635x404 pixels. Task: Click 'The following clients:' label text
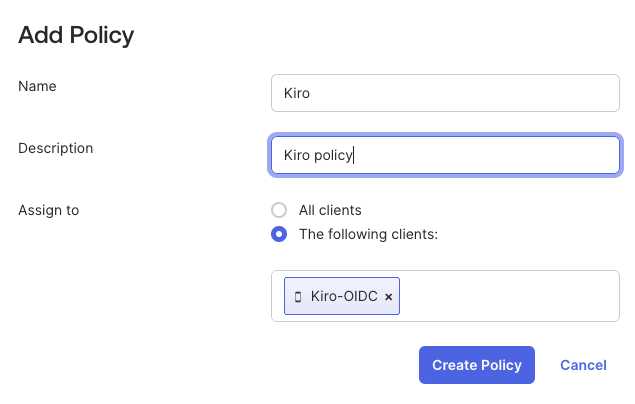368,235
